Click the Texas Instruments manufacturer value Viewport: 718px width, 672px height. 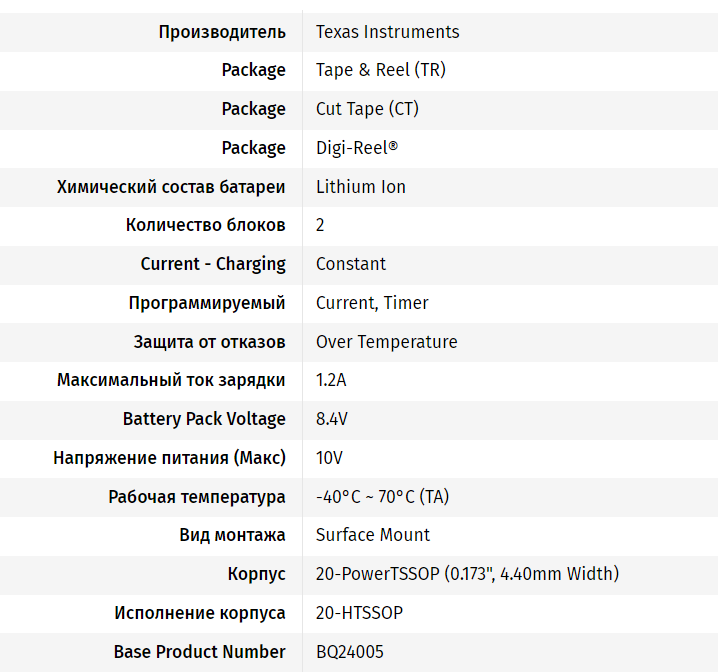coord(387,32)
